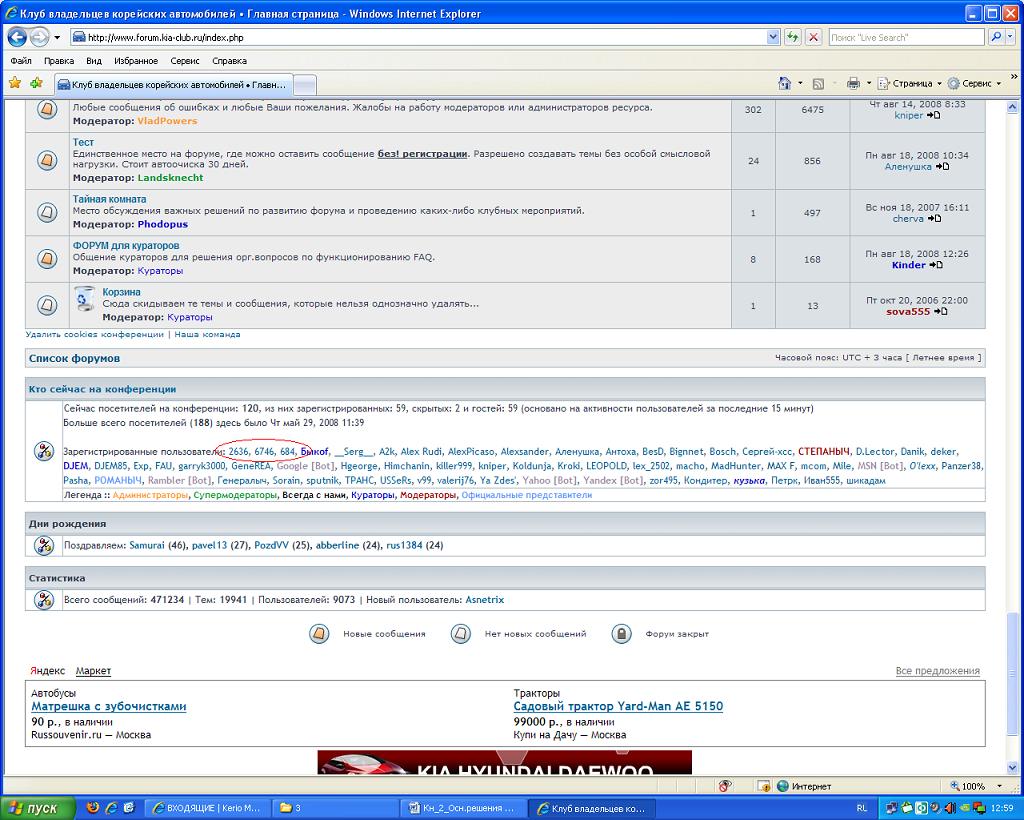Viewport: 1024px width, 820px height.
Task: Click the Windows Пуск start button
Action: coord(34,807)
